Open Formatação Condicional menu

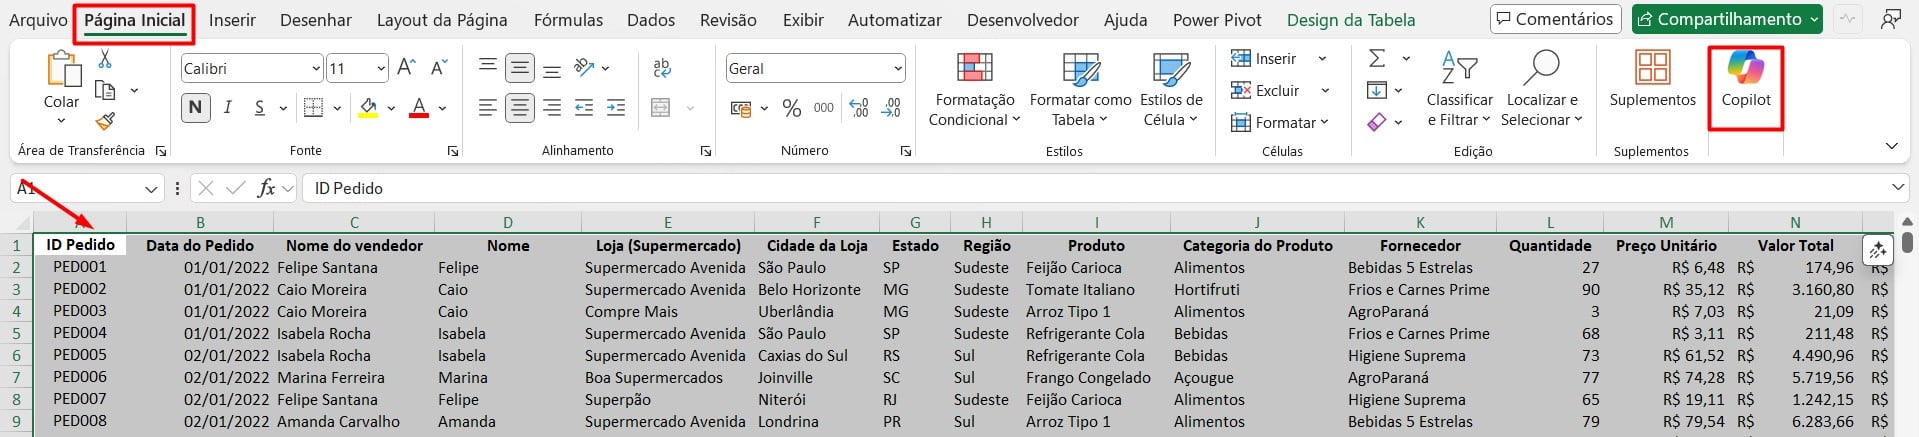[x=974, y=90]
